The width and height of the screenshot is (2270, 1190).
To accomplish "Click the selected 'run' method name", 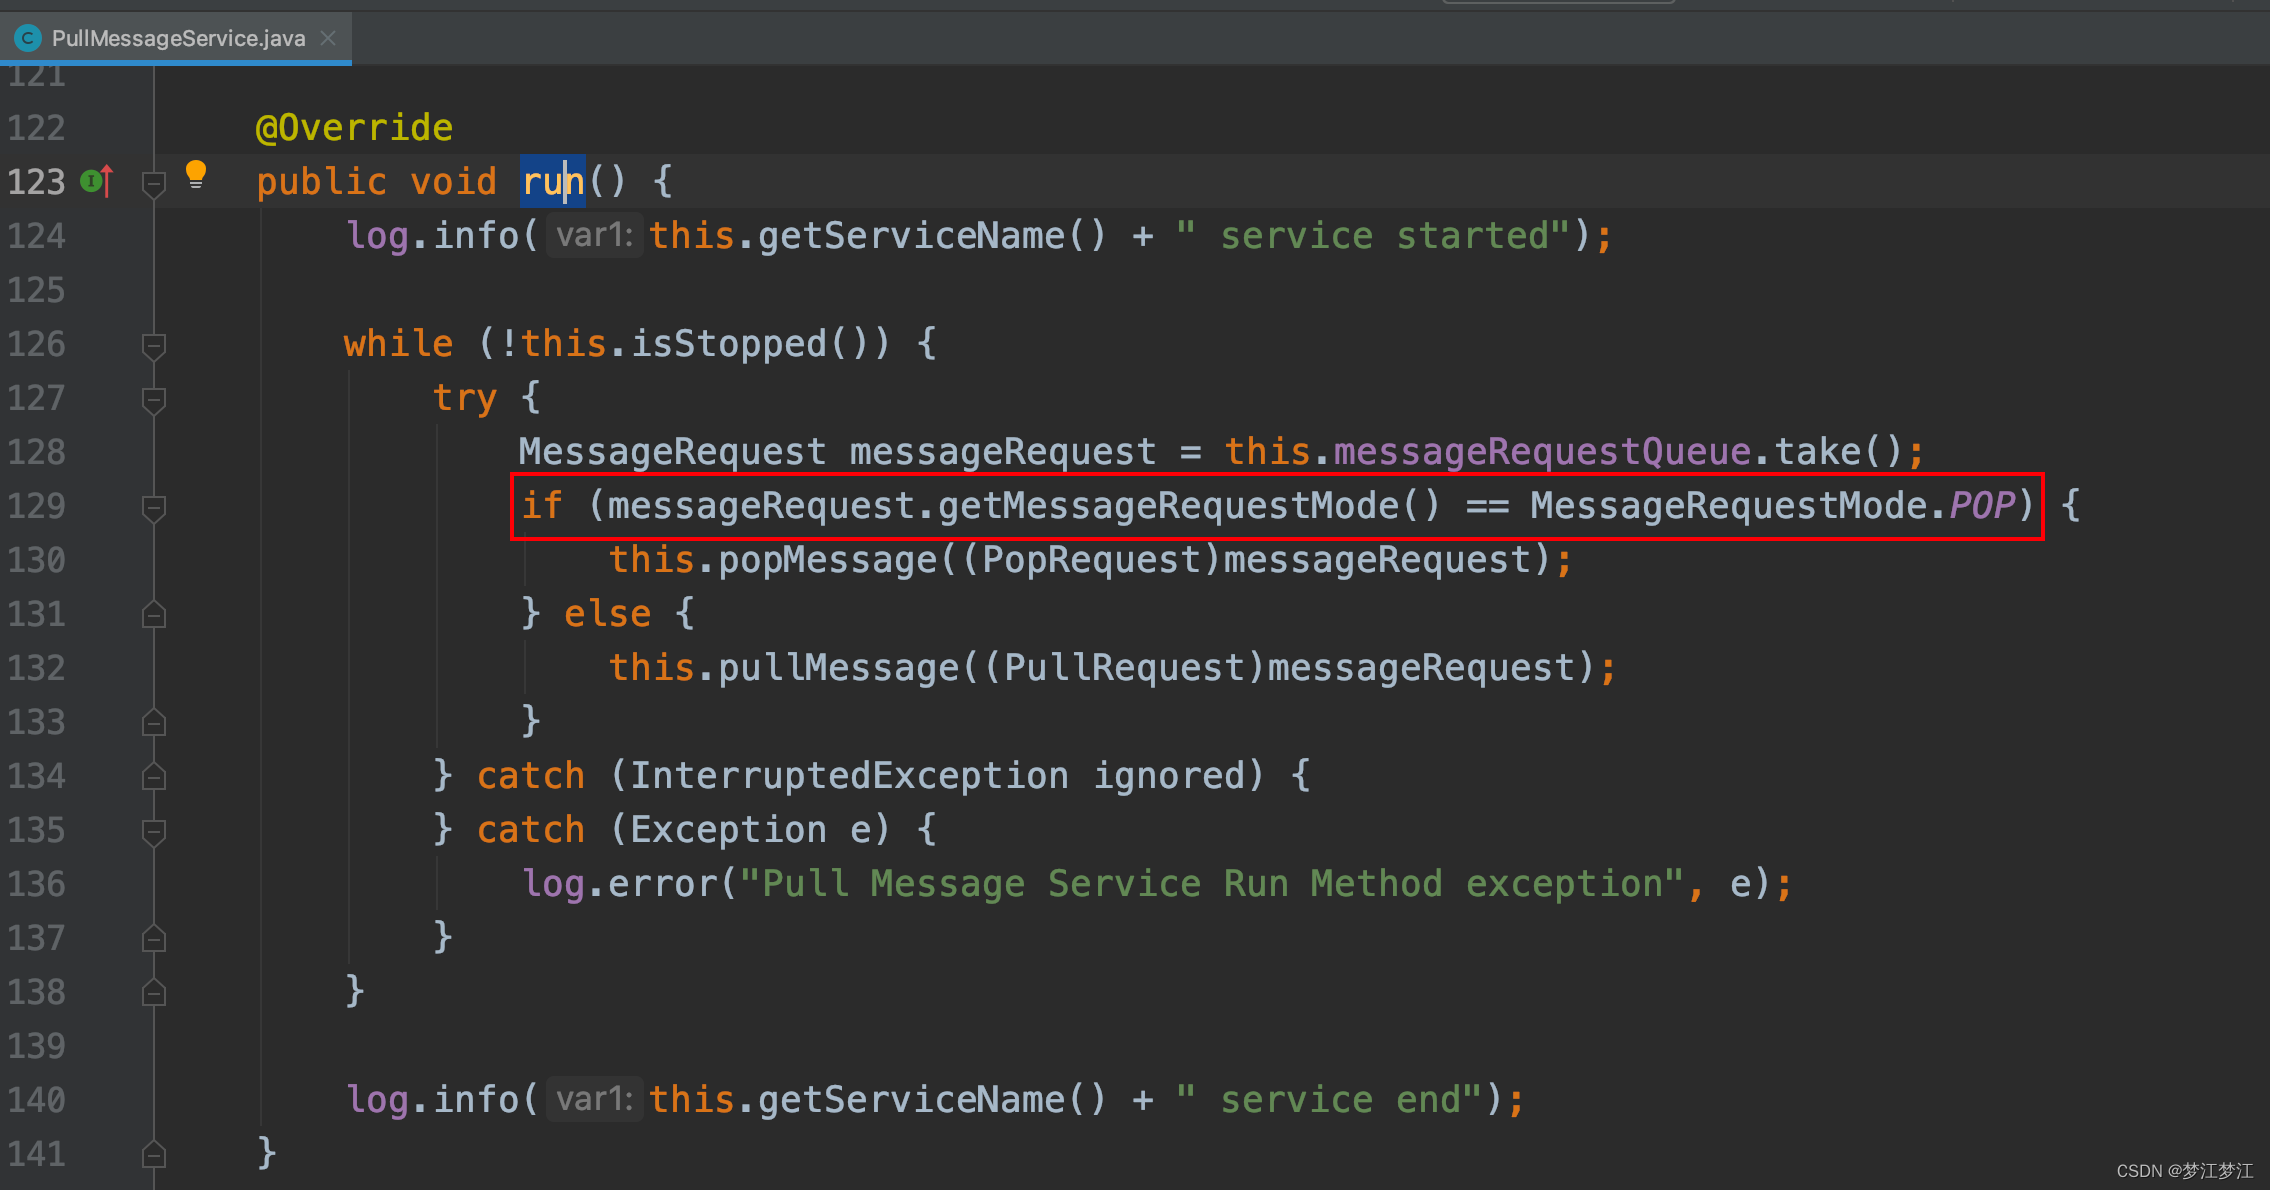I will (553, 182).
